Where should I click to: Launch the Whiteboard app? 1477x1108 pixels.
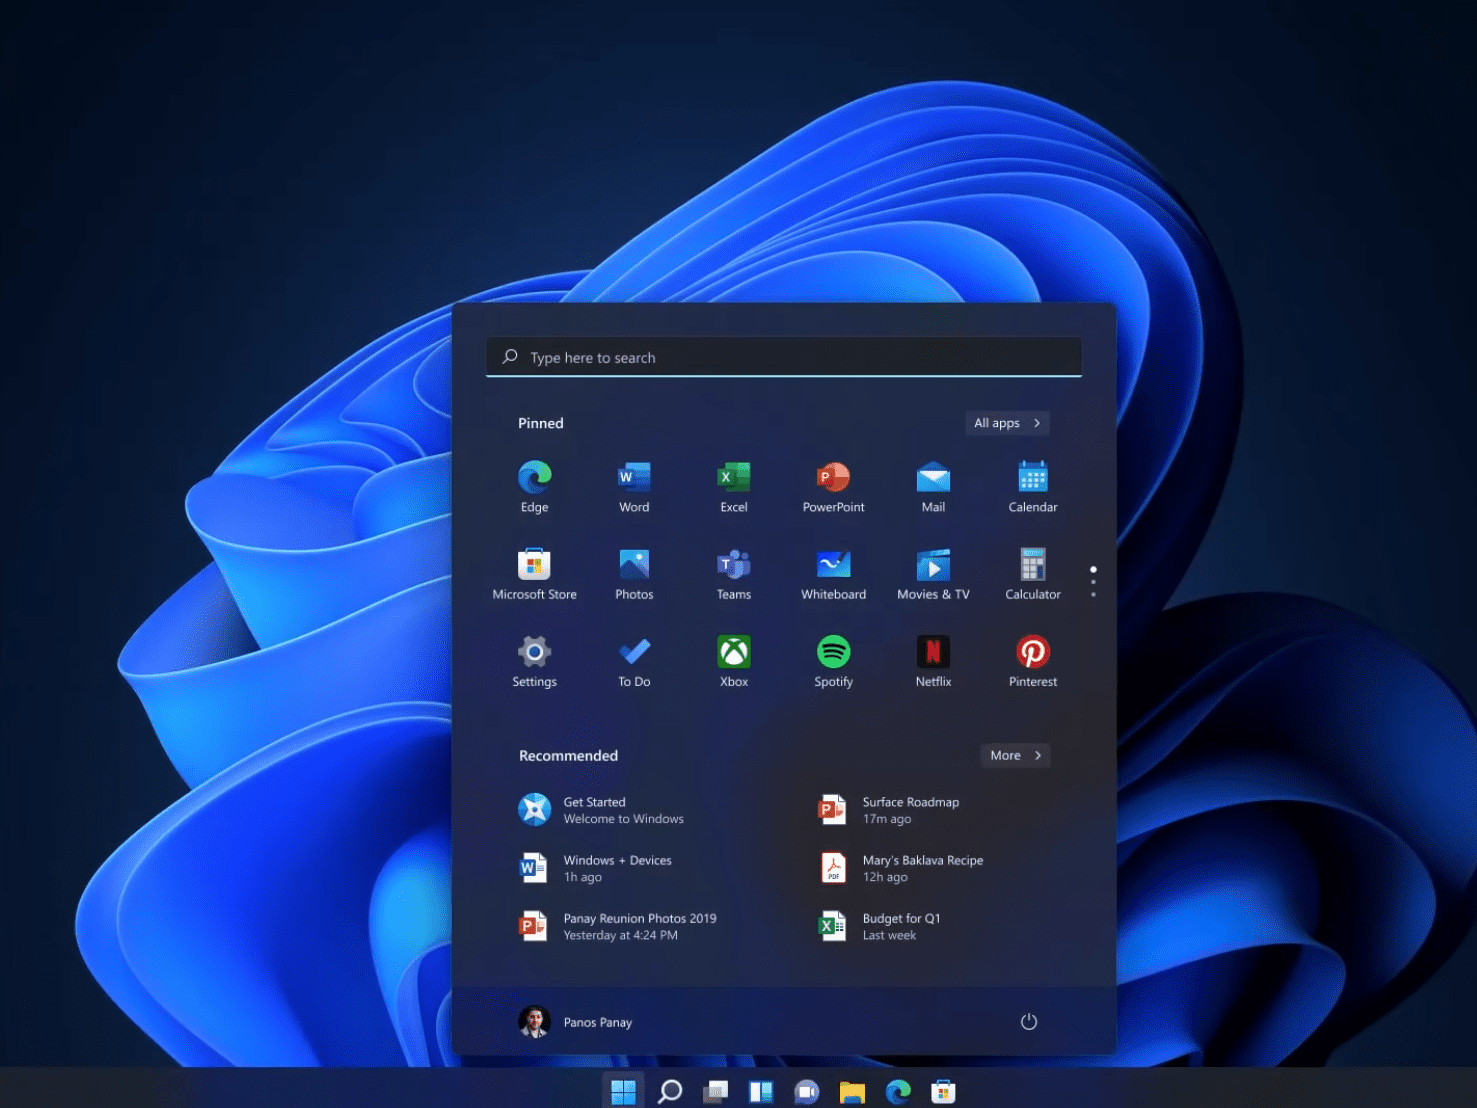tap(833, 573)
